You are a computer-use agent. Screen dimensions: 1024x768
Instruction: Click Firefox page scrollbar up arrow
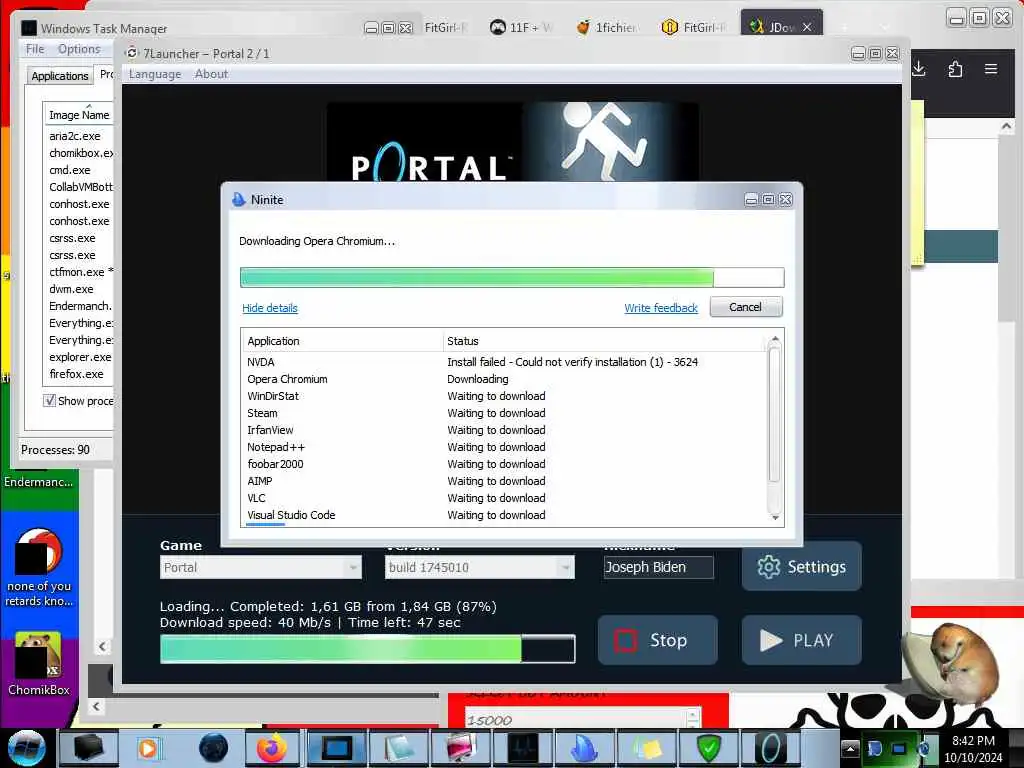(1006, 127)
